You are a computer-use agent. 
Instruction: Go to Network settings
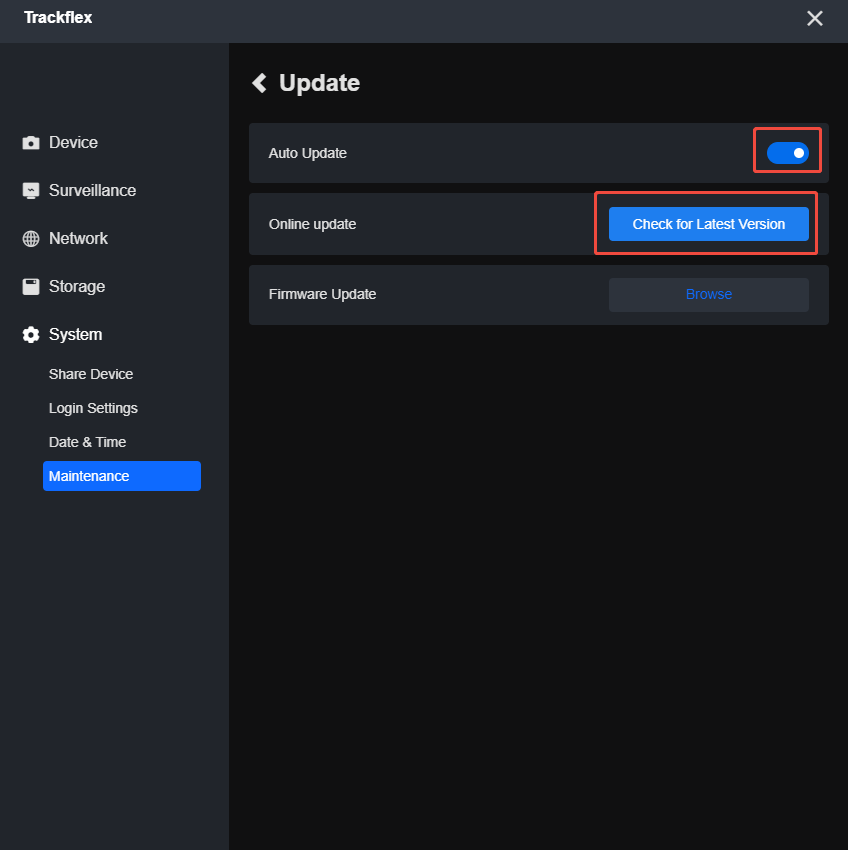tap(78, 239)
